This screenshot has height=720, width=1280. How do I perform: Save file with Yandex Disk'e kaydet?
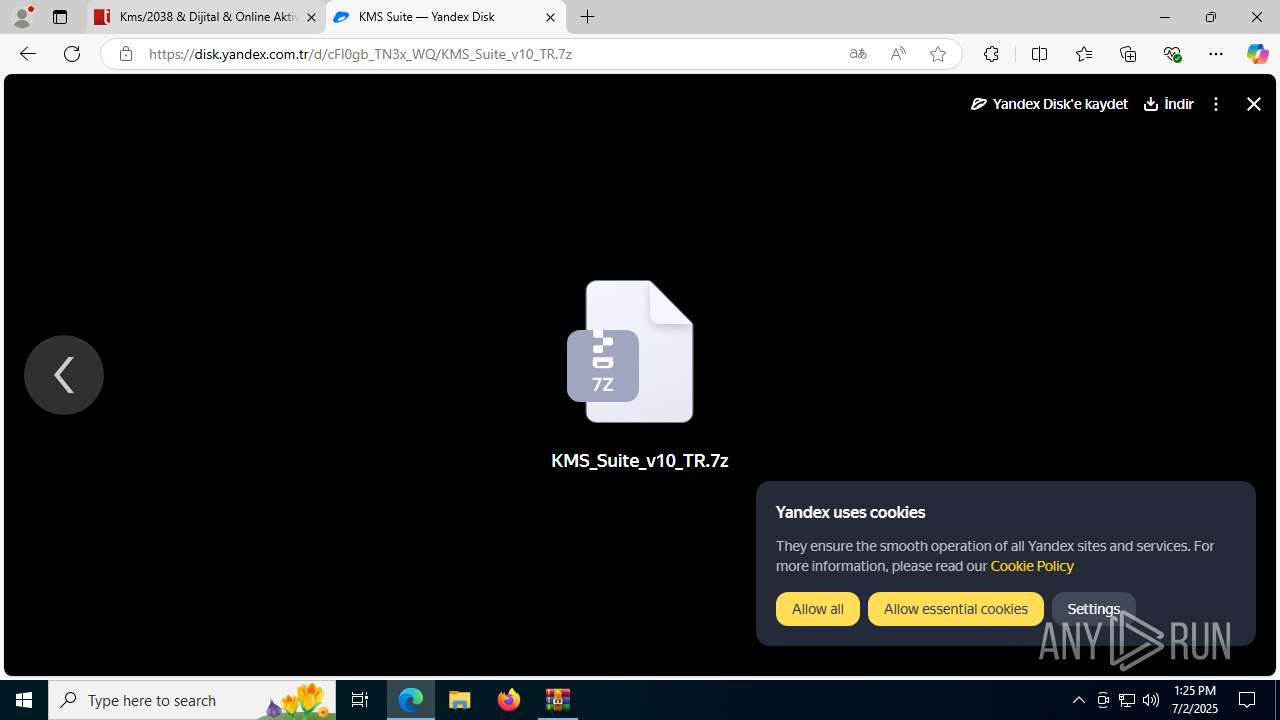pyautogui.click(x=1049, y=104)
